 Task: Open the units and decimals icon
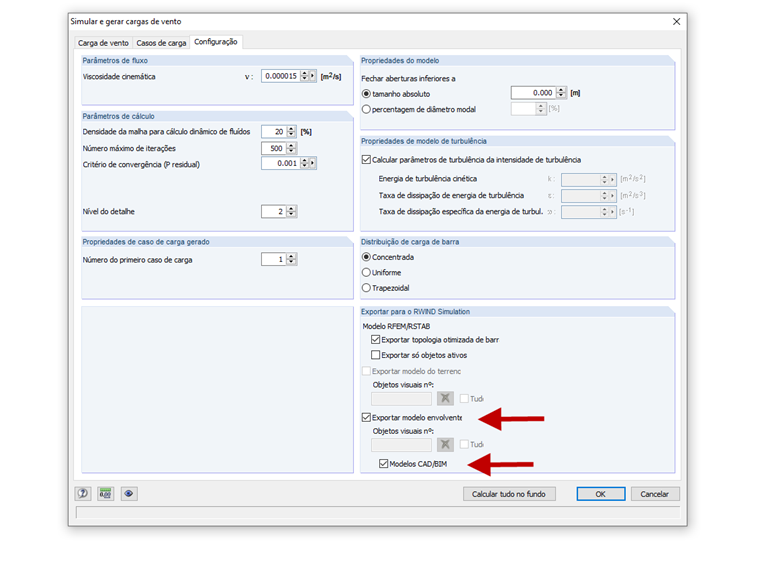pos(106,493)
